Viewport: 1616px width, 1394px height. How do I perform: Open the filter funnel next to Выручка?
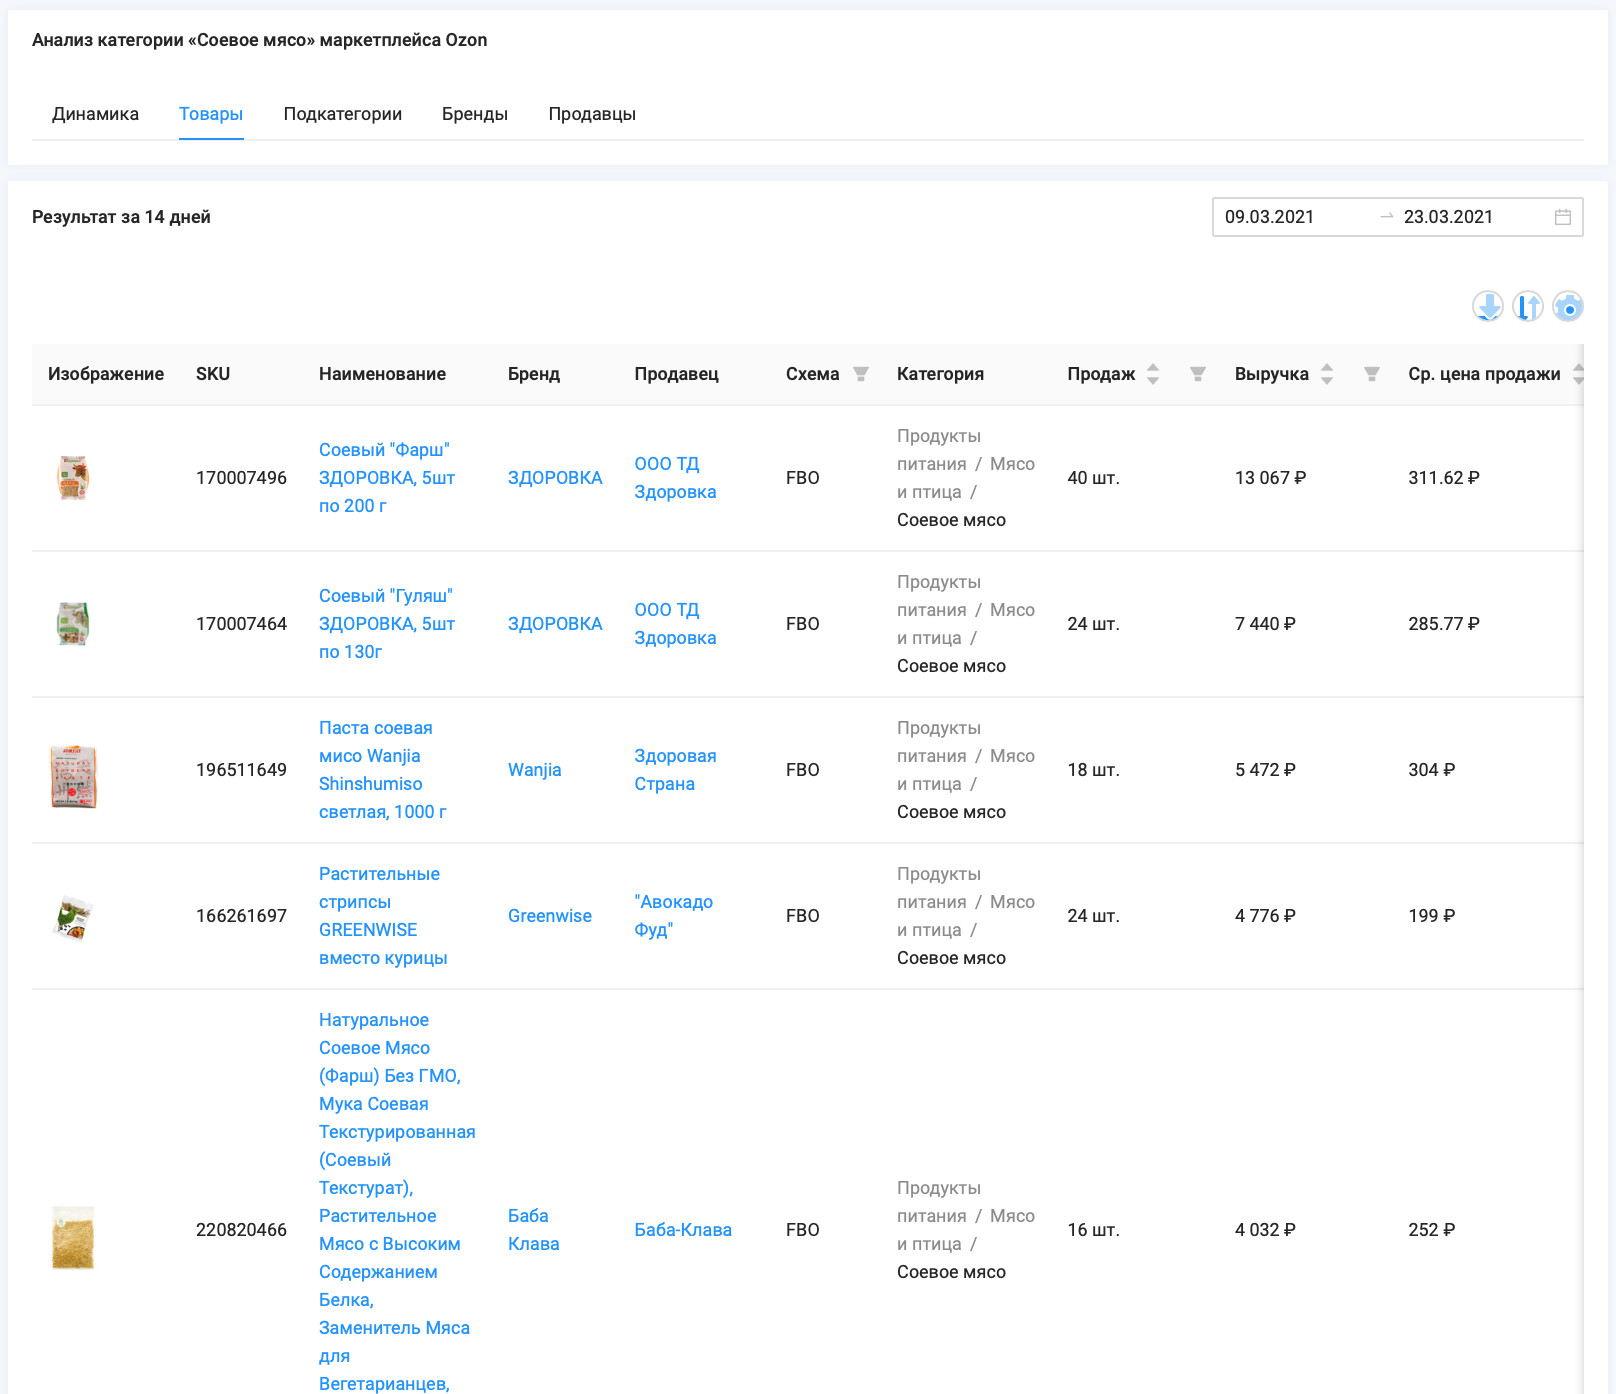pyautogui.click(x=1372, y=374)
